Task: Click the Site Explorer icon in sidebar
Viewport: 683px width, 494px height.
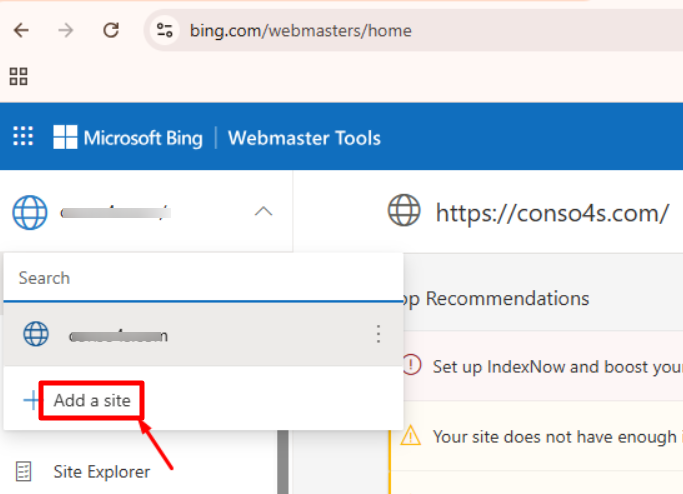Action: [24, 471]
